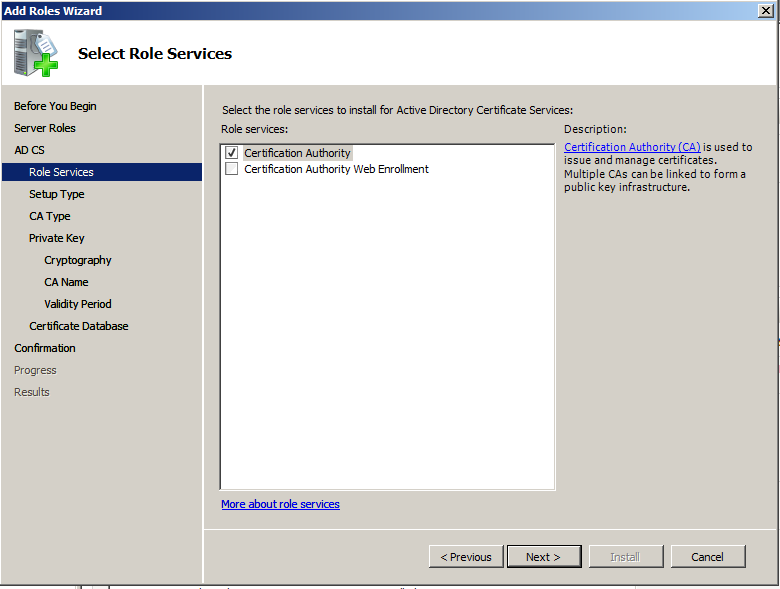Click the server role wizard icon
This screenshot has height=589, width=780.
coord(36,53)
